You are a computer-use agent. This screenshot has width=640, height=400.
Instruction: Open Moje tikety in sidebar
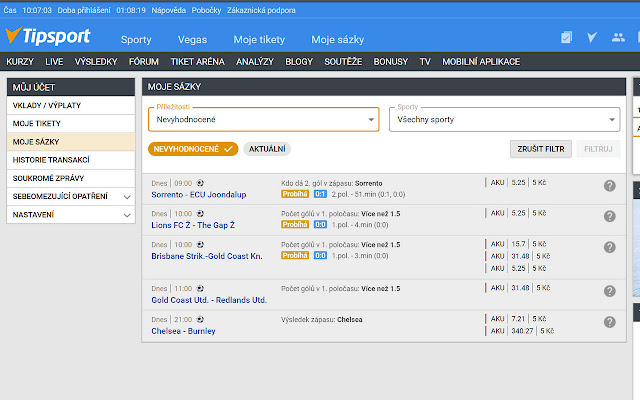click(x=71, y=124)
